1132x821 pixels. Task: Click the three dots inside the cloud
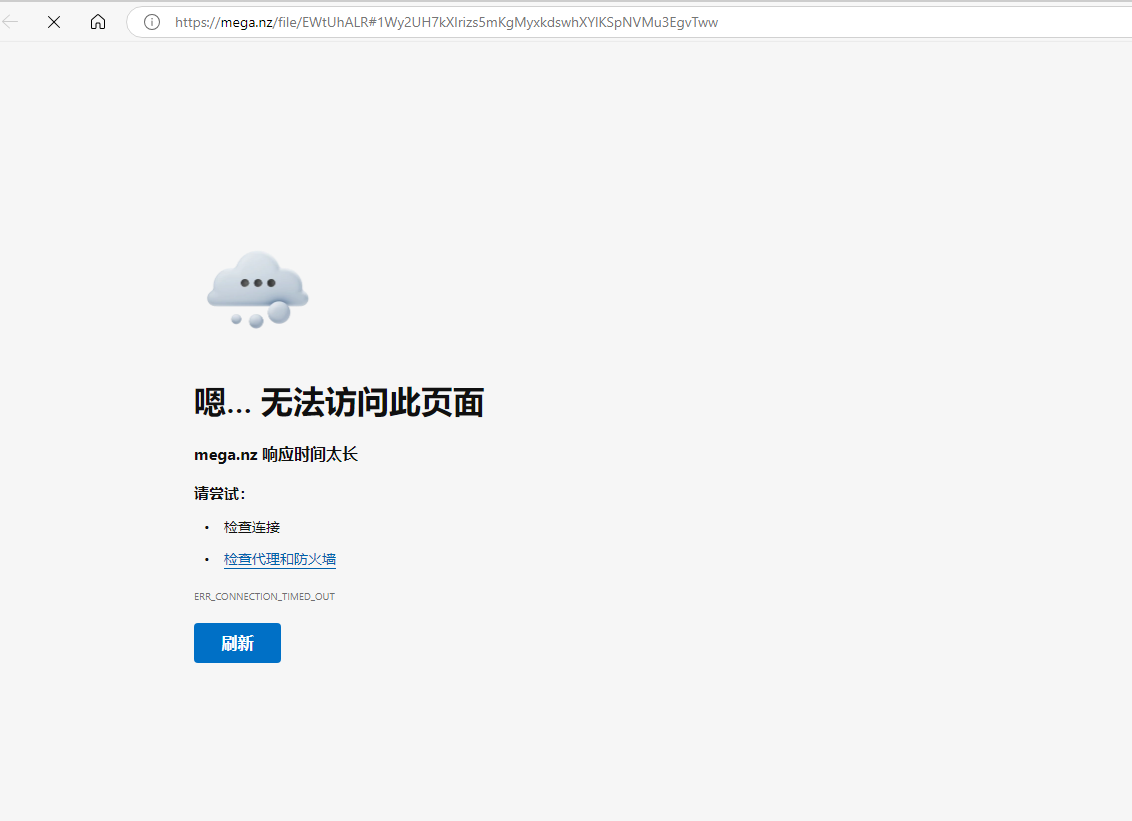257,283
